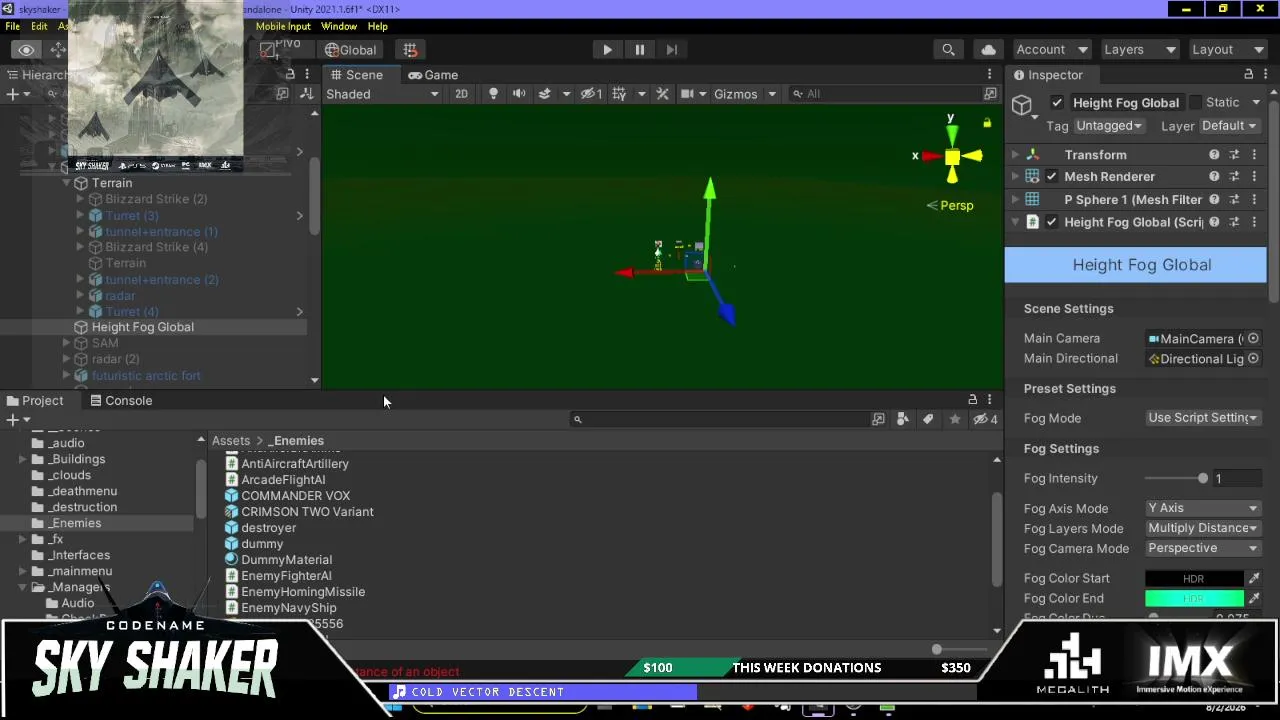Open the File menu
This screenshot has height=720, width=1280.
tap(13, 27)
